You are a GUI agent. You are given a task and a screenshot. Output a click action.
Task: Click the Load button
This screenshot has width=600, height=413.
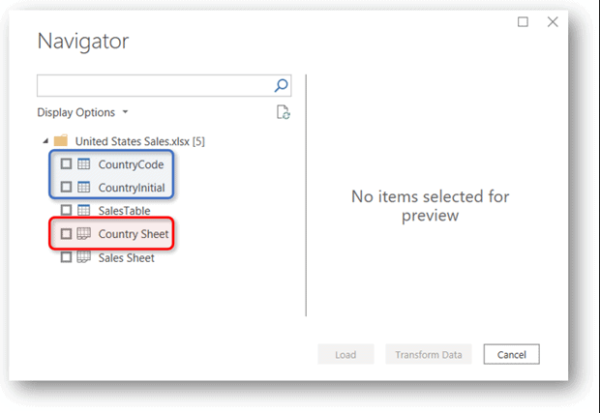(x=346, y=354)
